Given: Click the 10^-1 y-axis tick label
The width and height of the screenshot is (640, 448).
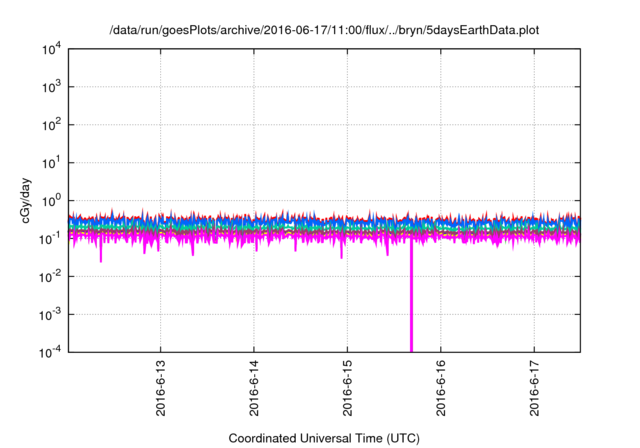Looking at the screenshot, I should (x=50, y=239).
